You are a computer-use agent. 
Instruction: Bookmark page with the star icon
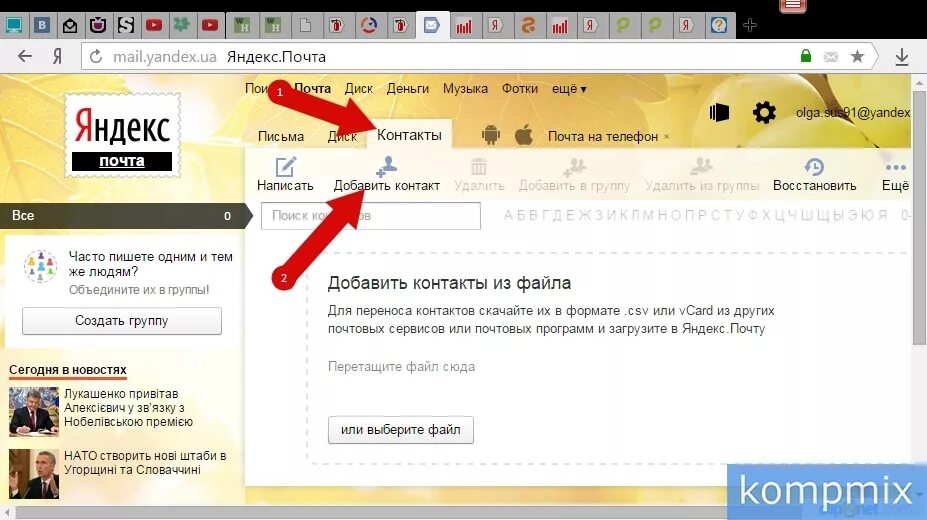857,57
